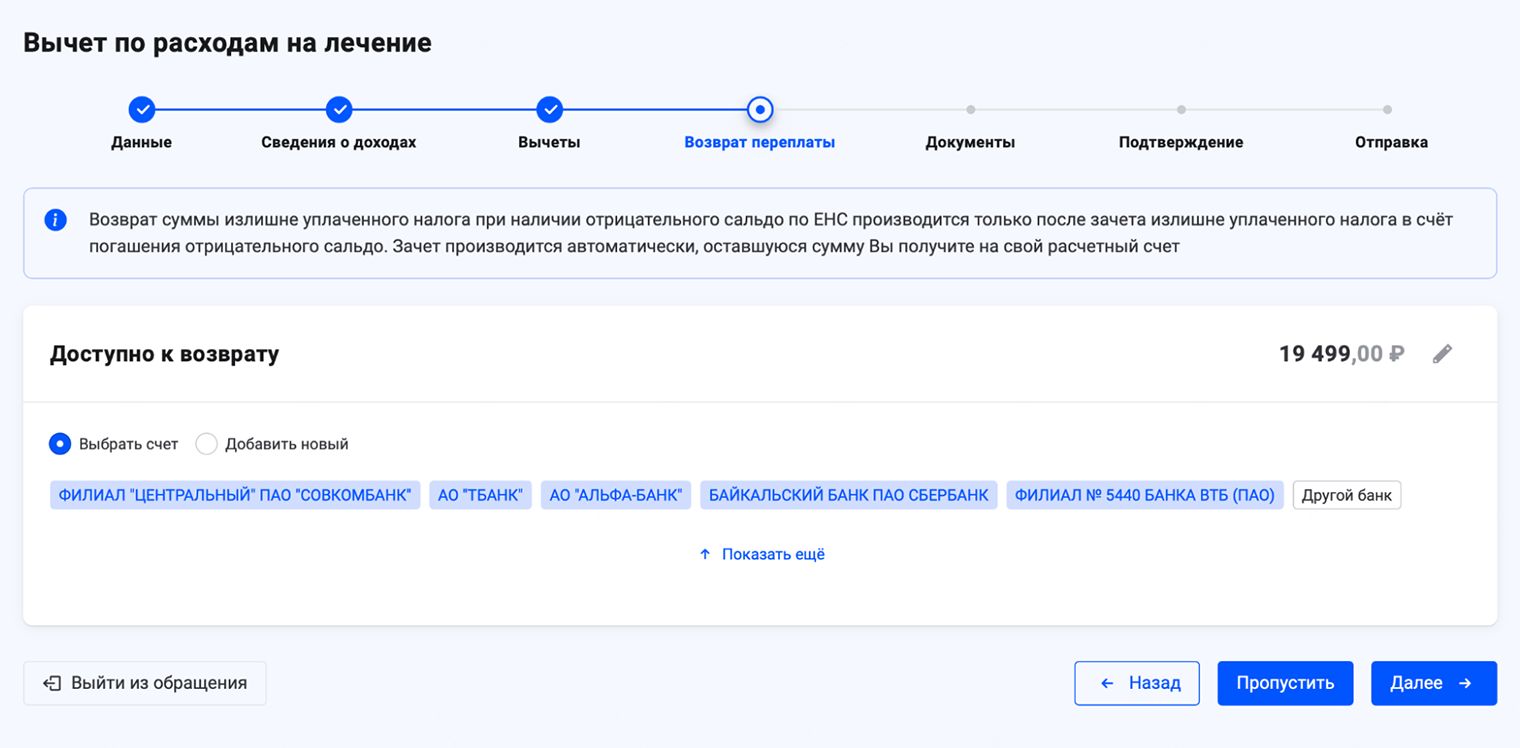This screenshot has width=1520, height=748.
Task: Click the info icon in the notice banner
Action: point(56,219)
